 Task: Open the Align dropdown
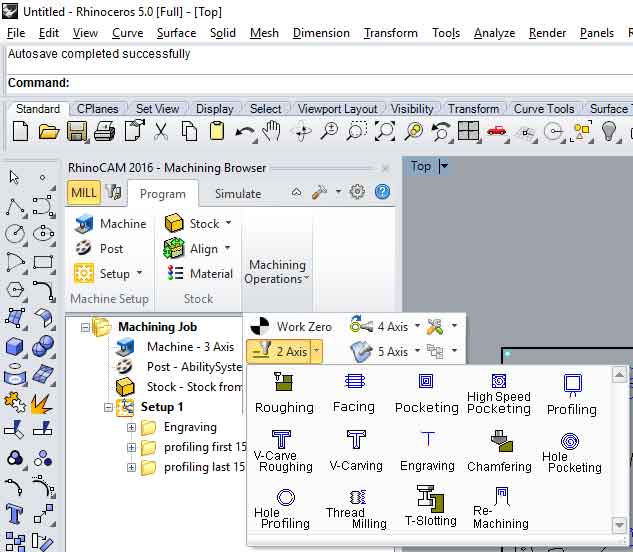(227, 248)
